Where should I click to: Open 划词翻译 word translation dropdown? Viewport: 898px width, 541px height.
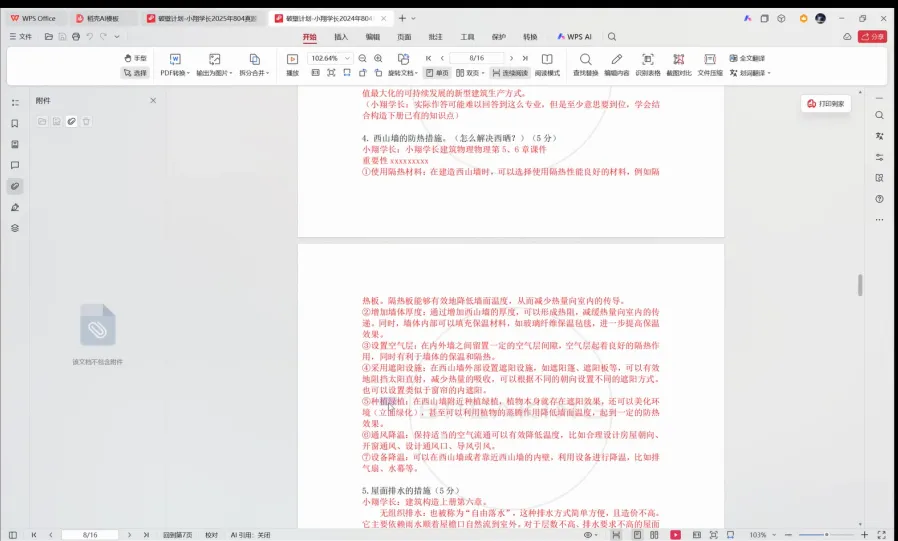pyautogui.click(x=750, y=73)
